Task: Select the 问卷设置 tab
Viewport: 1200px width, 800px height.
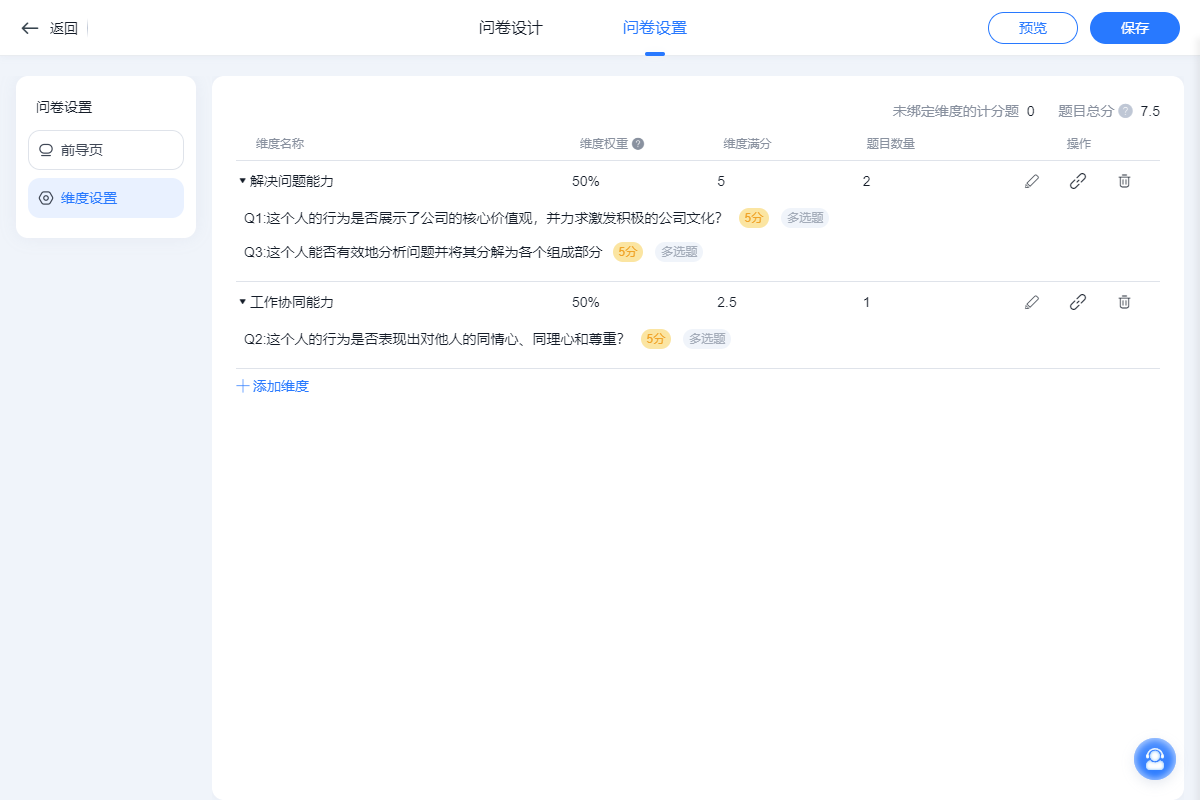Action: (655, 28)
